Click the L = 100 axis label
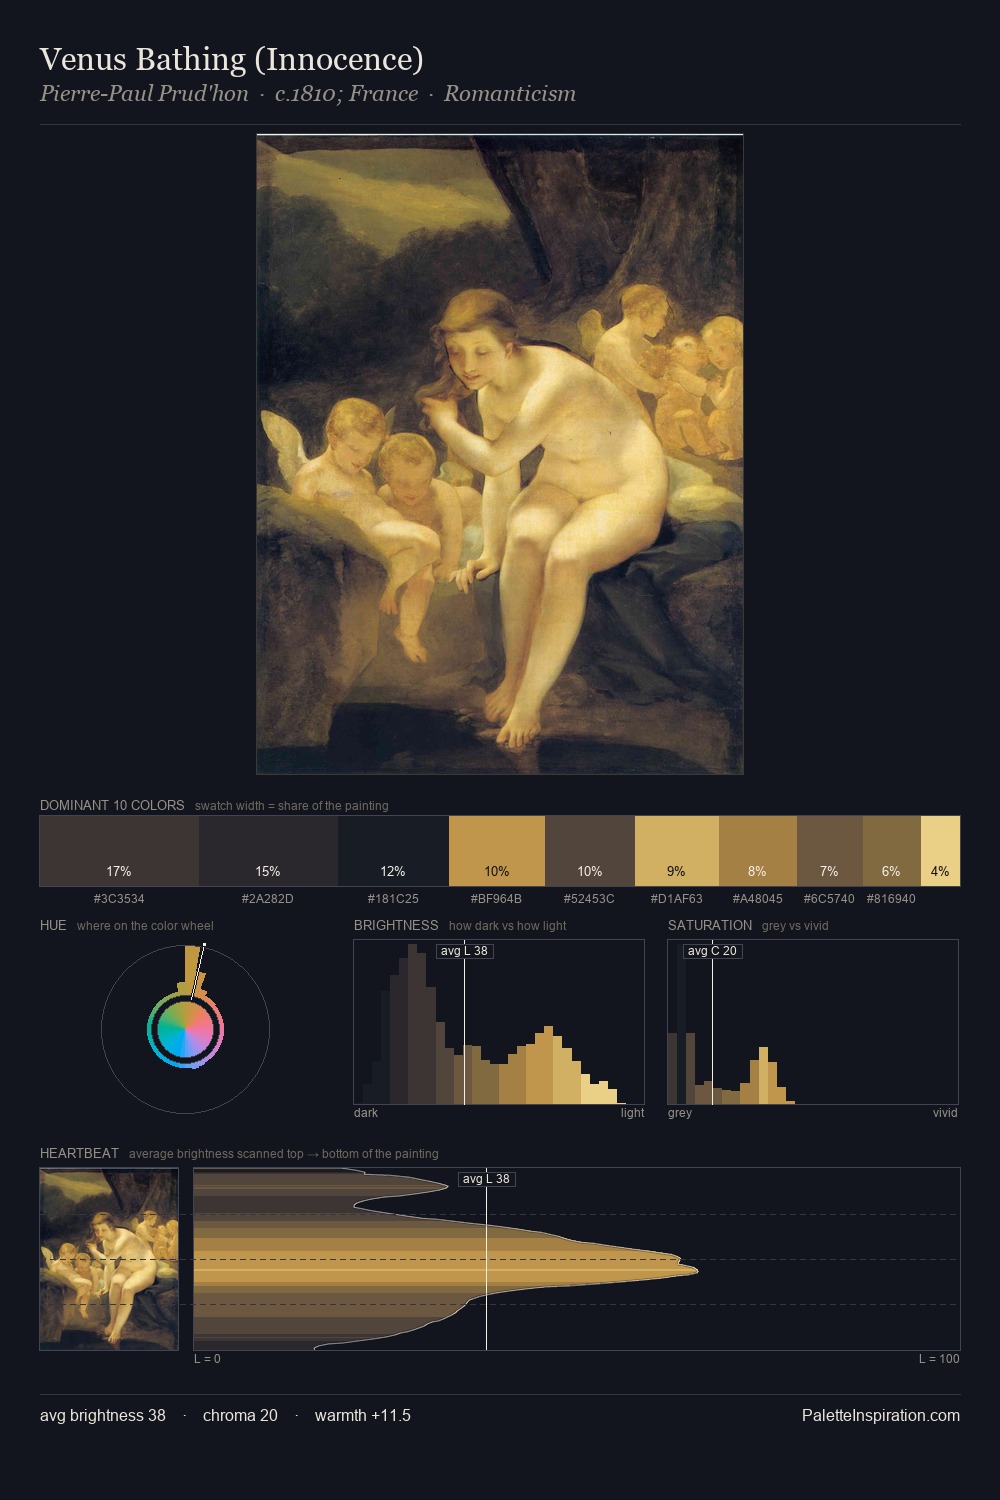This screenshot has height=1500, width=1000. 939,1359
